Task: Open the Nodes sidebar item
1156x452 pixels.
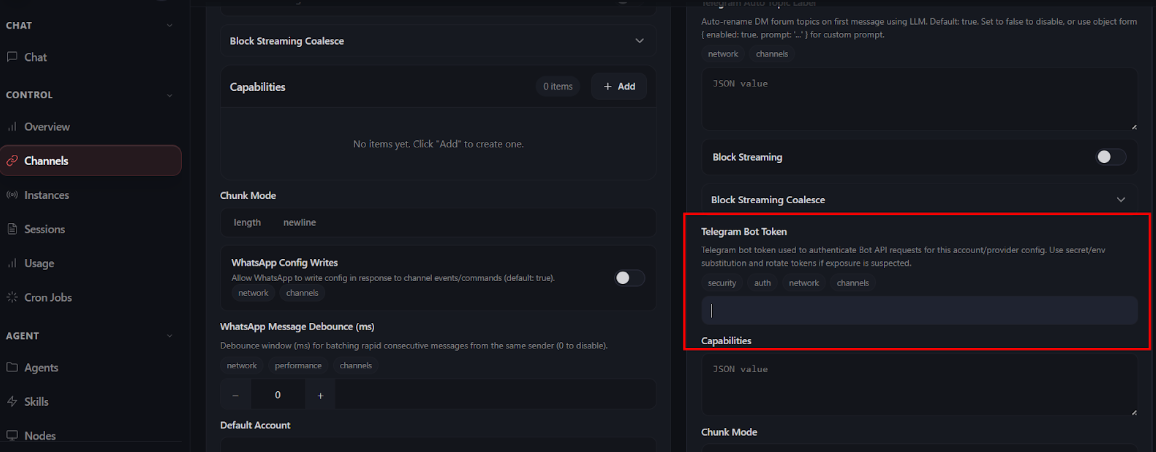Action: [40, 436]
